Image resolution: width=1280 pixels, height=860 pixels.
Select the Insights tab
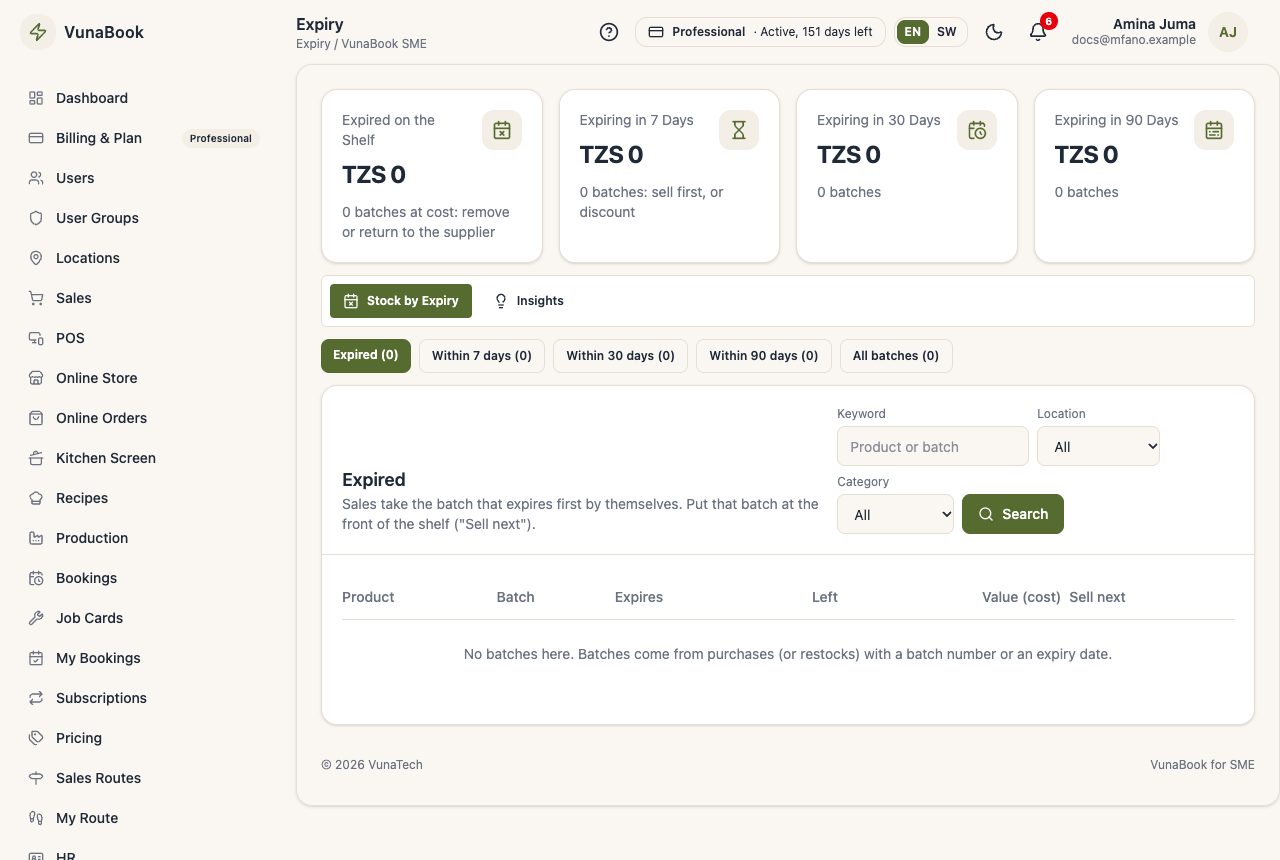pos(529,301)
